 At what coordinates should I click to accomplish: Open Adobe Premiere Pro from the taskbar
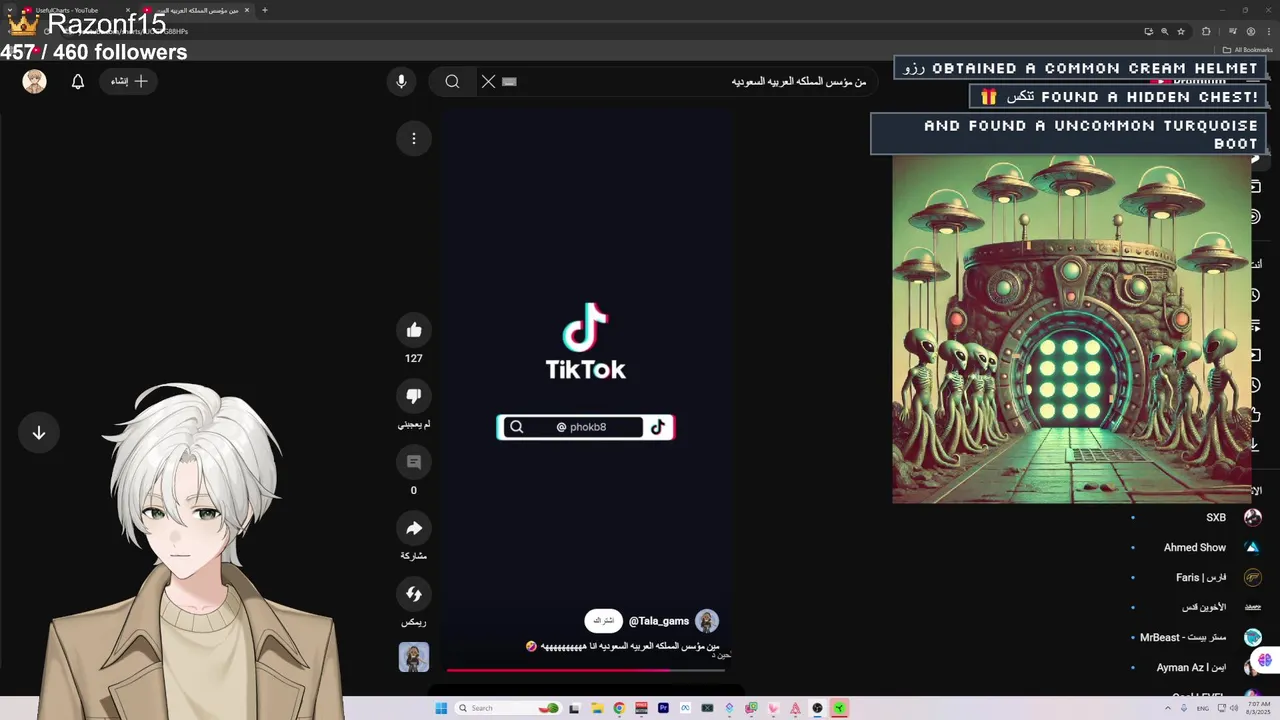click(663, 708)
